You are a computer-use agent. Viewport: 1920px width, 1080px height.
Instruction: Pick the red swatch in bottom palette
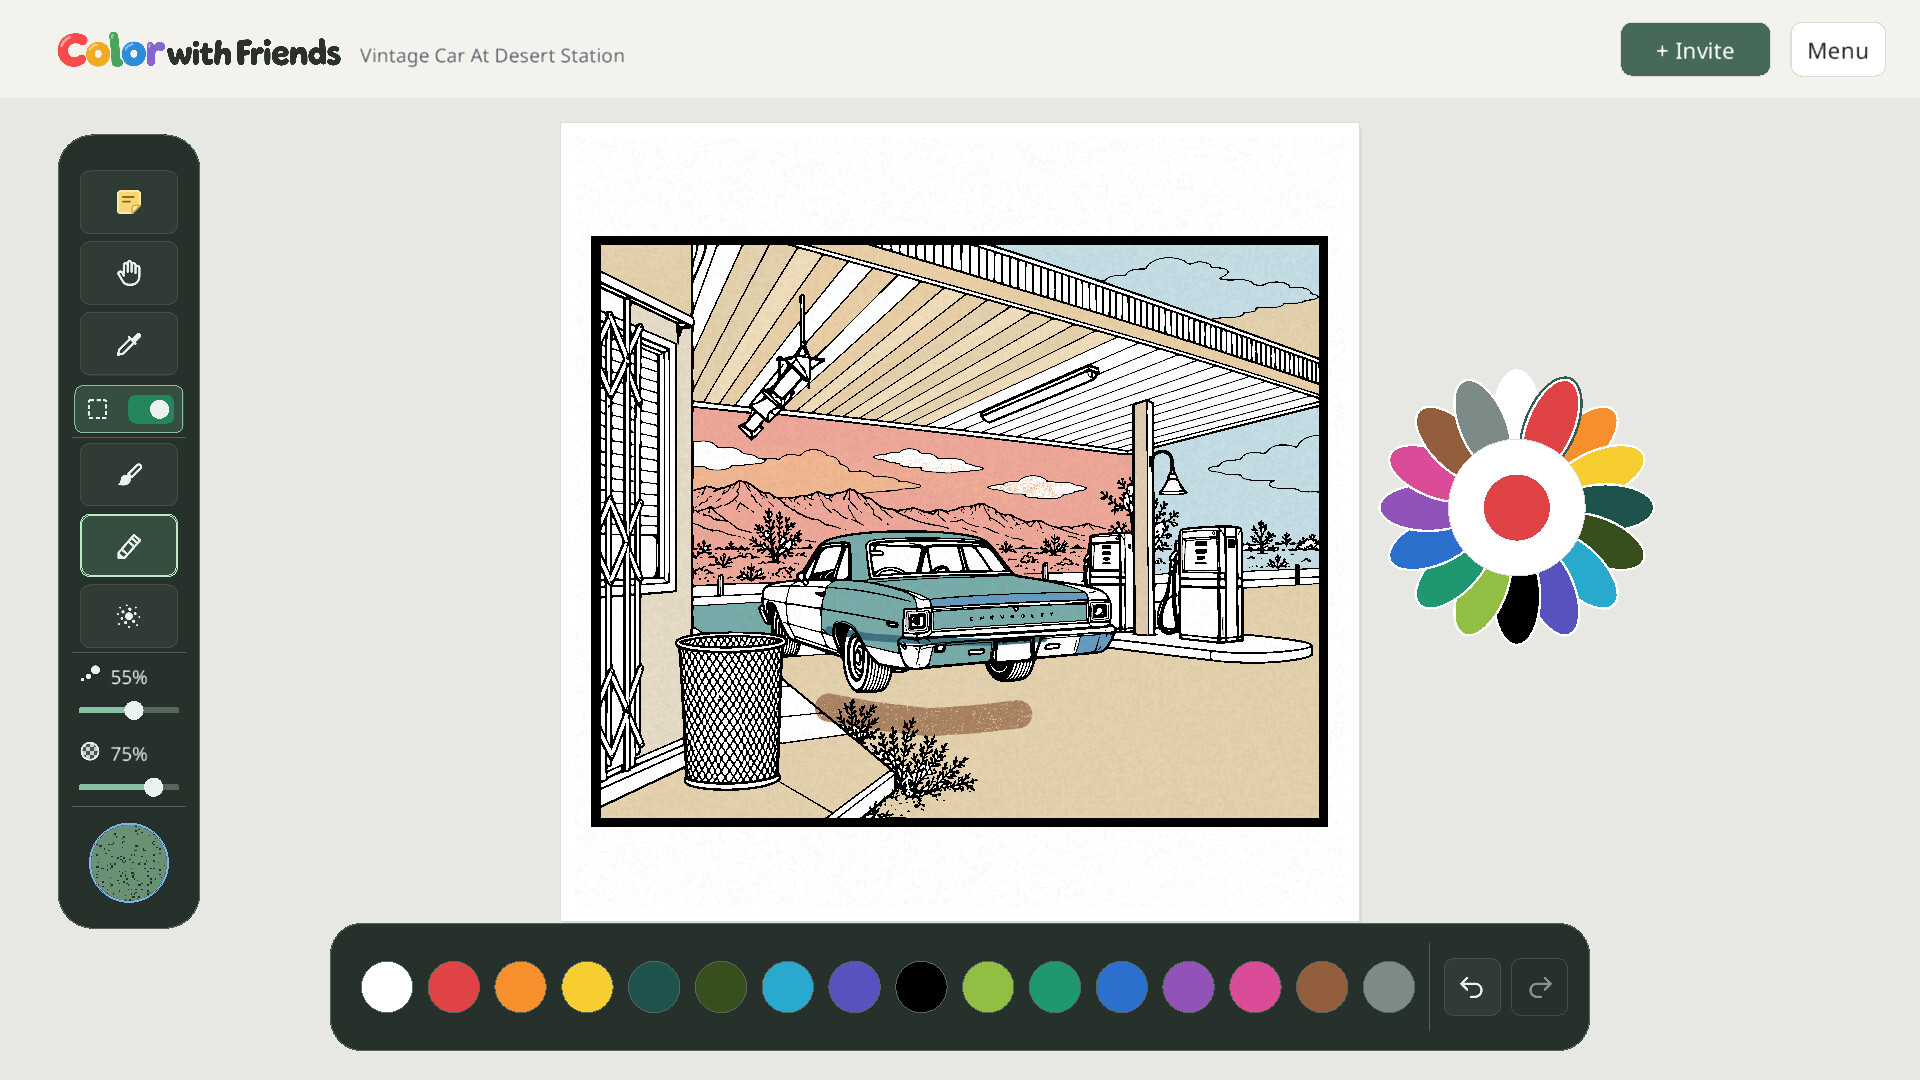(454, 987)
